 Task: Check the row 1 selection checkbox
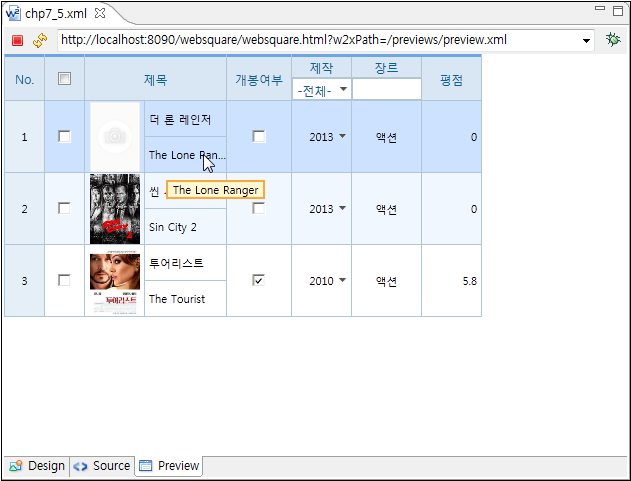(x=64, y=137)
